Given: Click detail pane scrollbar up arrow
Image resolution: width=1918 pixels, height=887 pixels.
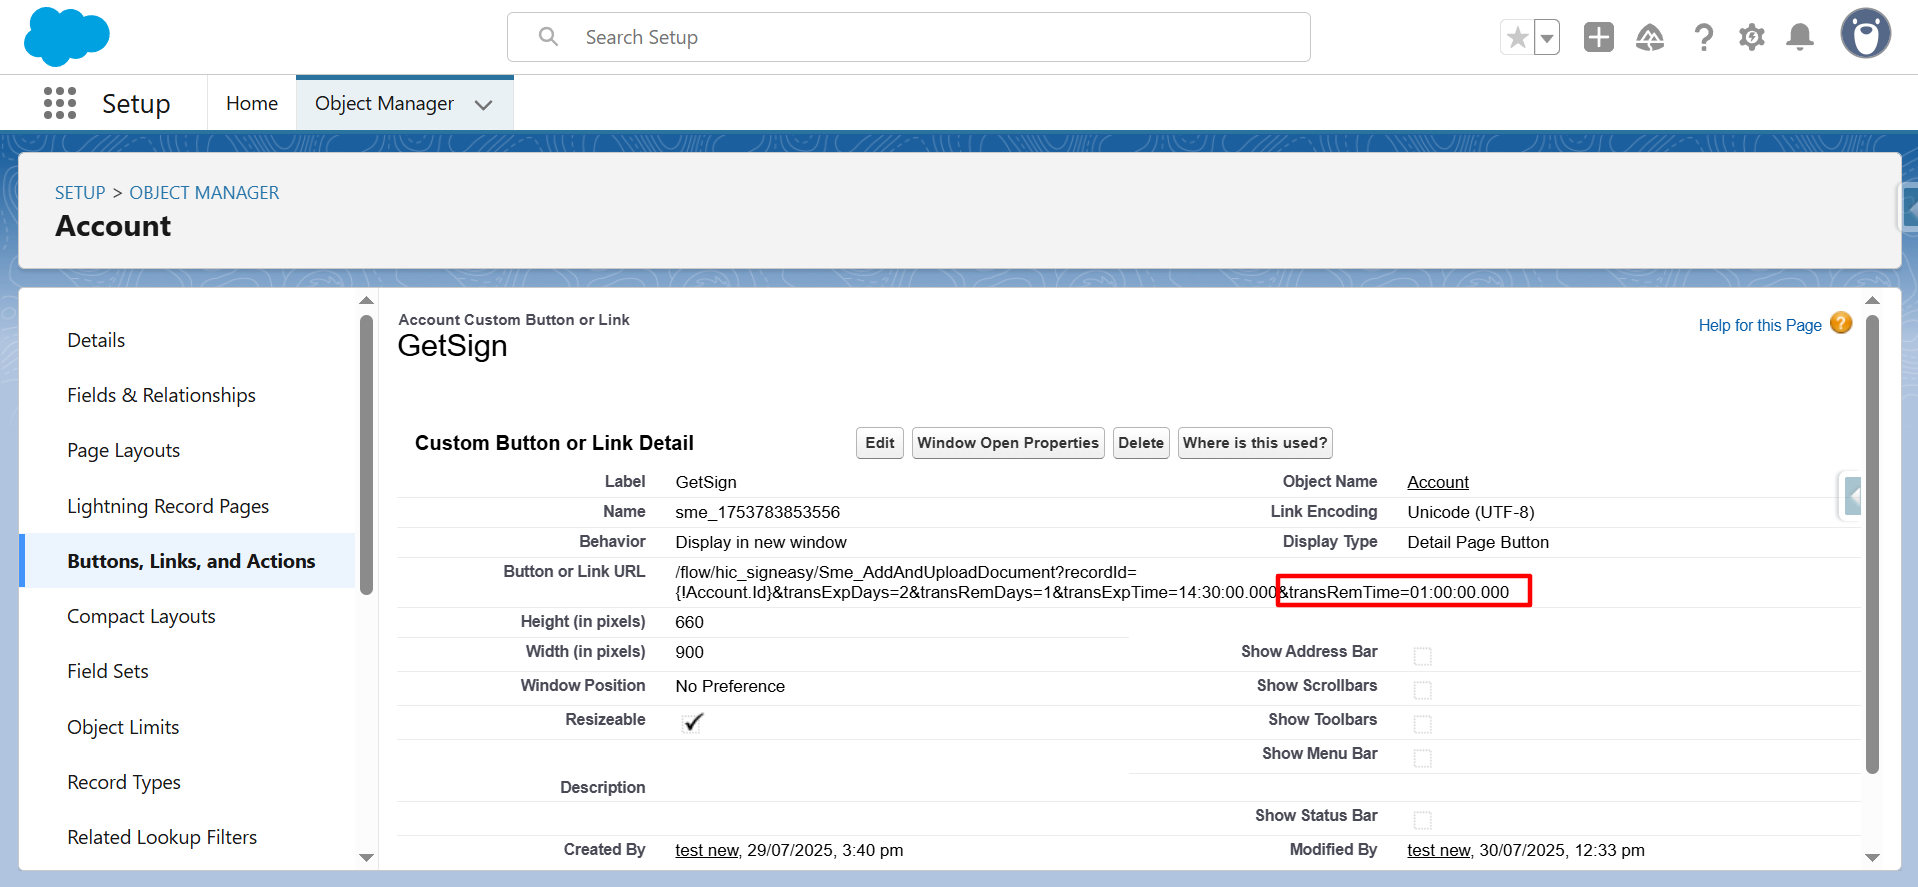Looking at the screenshot, I should tap(1872, 300).
